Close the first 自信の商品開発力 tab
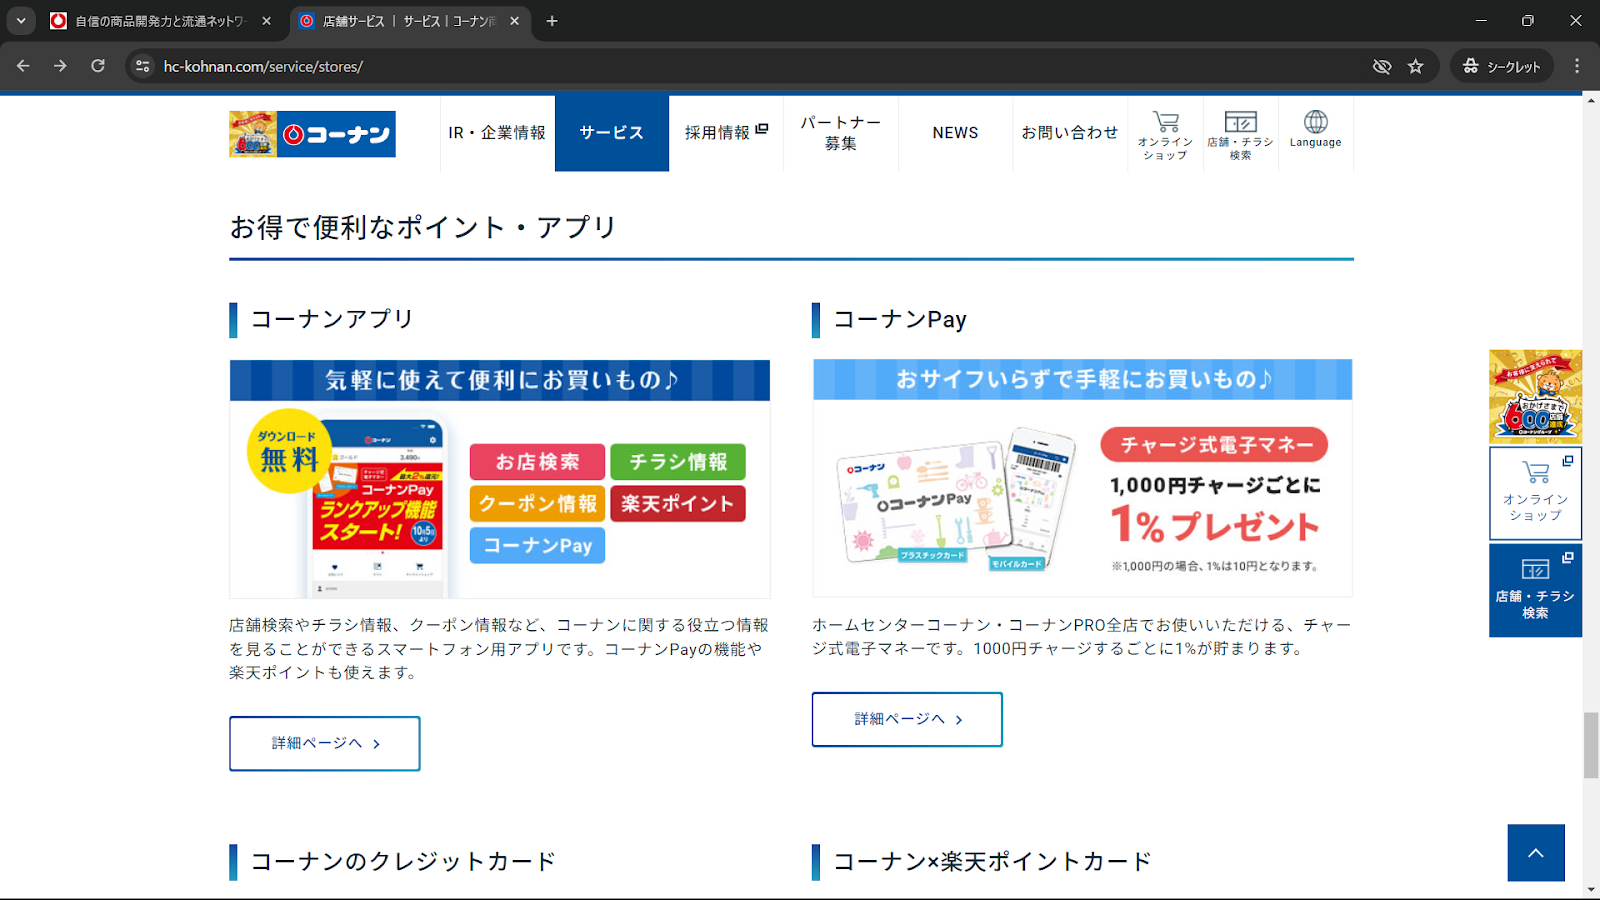Image resolution: width=1600 pixels, height=900 pixels. (x=266, y=21)
